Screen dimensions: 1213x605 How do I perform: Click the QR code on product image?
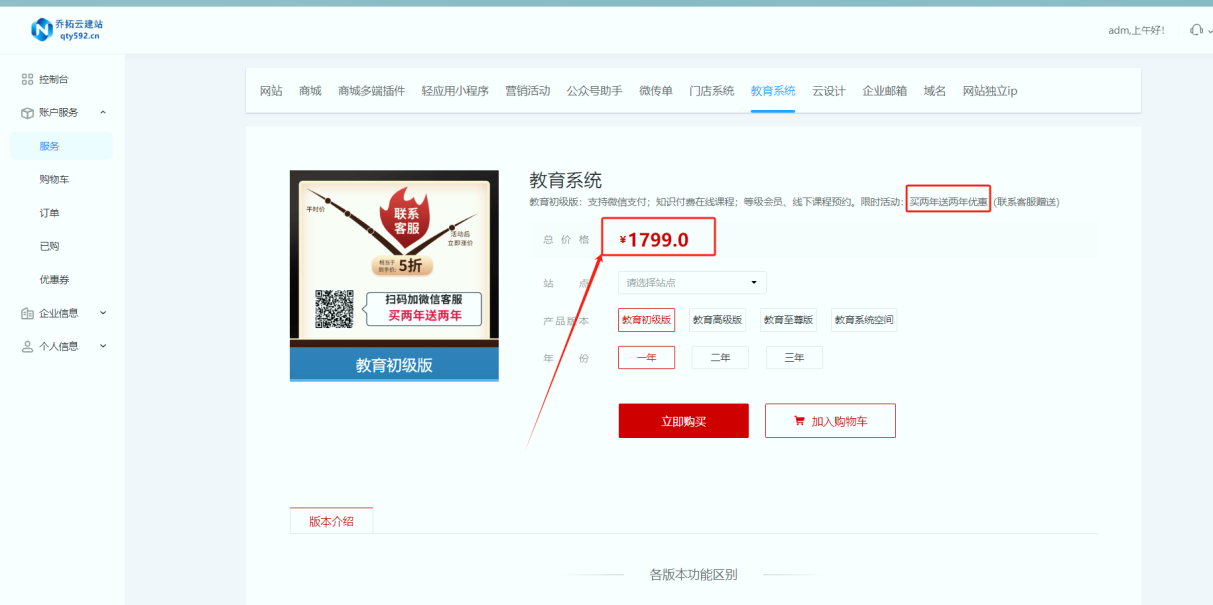tap(334, 309)
